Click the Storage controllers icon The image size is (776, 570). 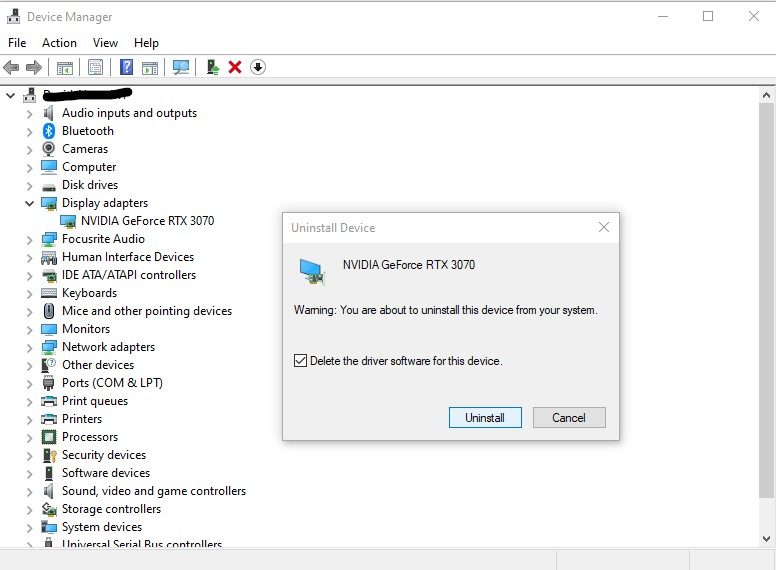(x=48, y=509)
